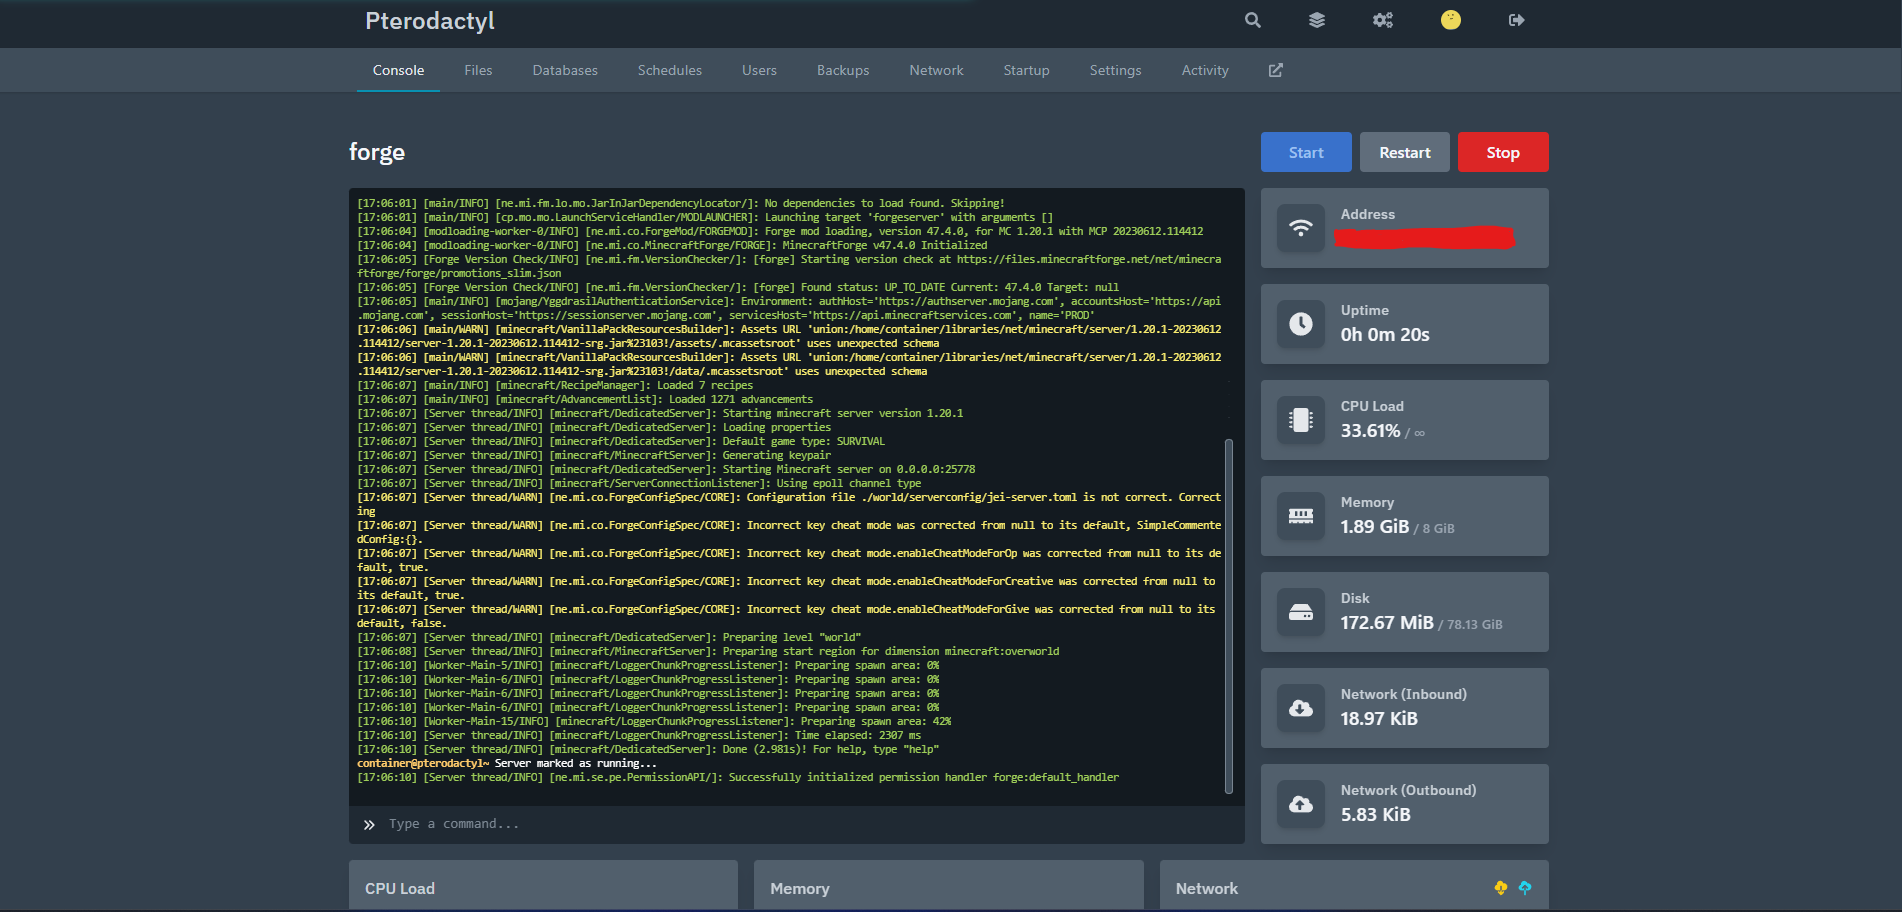The width and height of the screenshot is (1902, 912).
Task: Click the 'Server marked as running...' line
Action: point(506,763)
